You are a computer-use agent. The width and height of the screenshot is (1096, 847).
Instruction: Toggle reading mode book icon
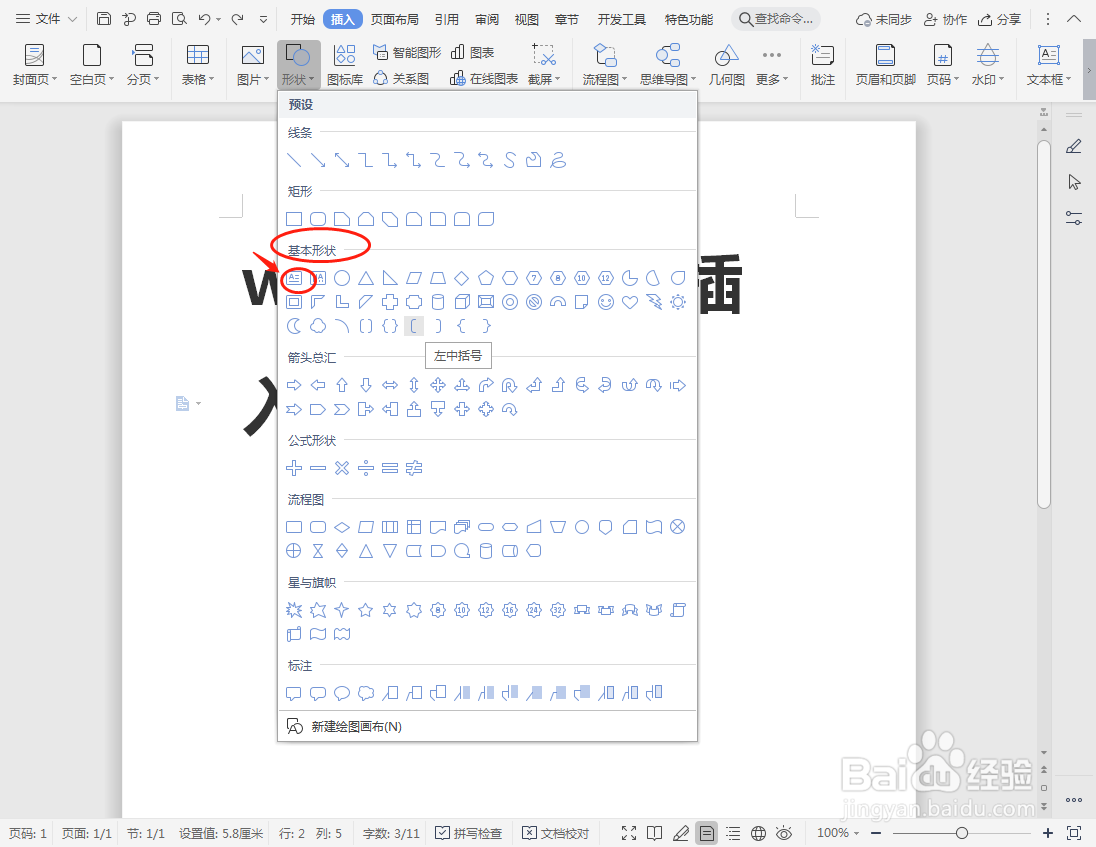[655, 833]
